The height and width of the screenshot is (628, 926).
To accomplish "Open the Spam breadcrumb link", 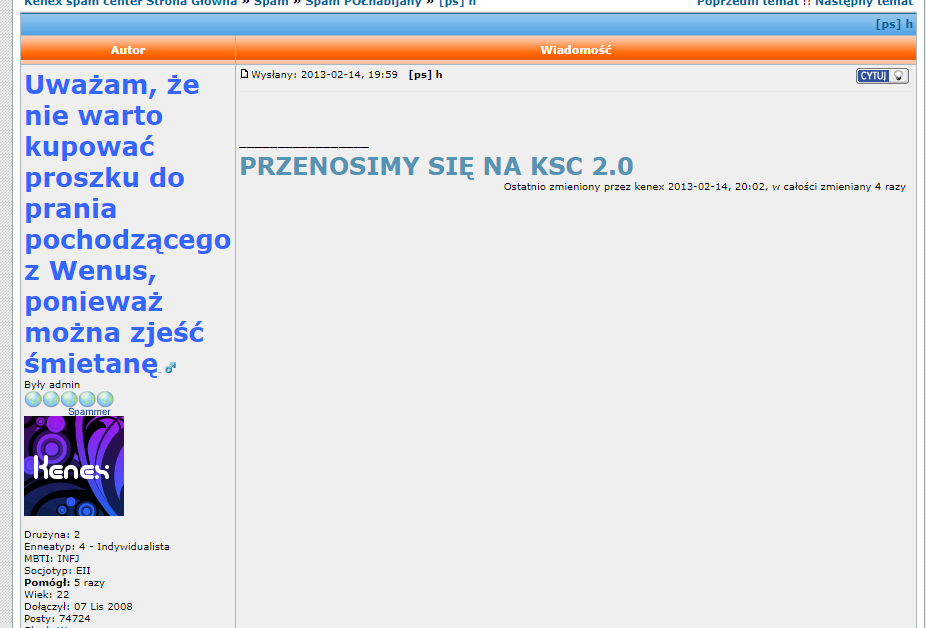I will coord(271,3).
